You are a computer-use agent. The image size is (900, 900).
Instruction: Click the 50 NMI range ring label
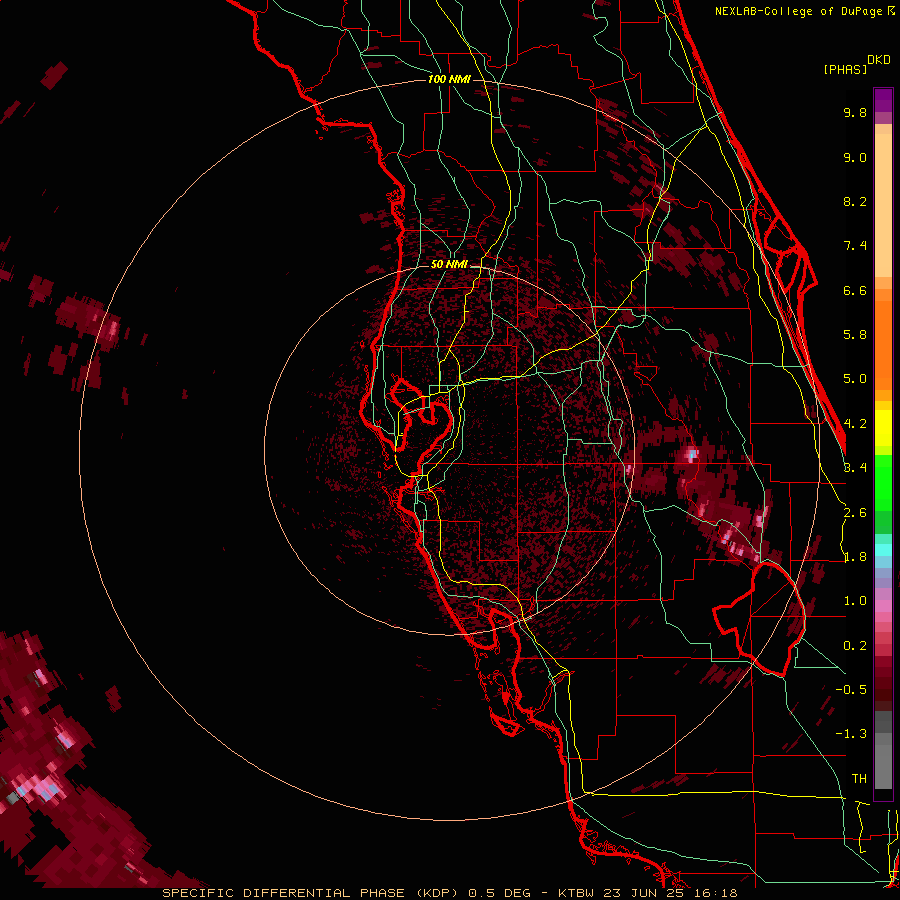coord(449,265)
